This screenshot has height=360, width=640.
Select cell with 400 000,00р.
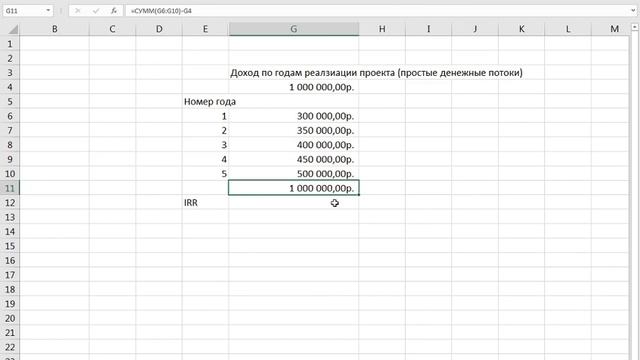coord(294,145)
